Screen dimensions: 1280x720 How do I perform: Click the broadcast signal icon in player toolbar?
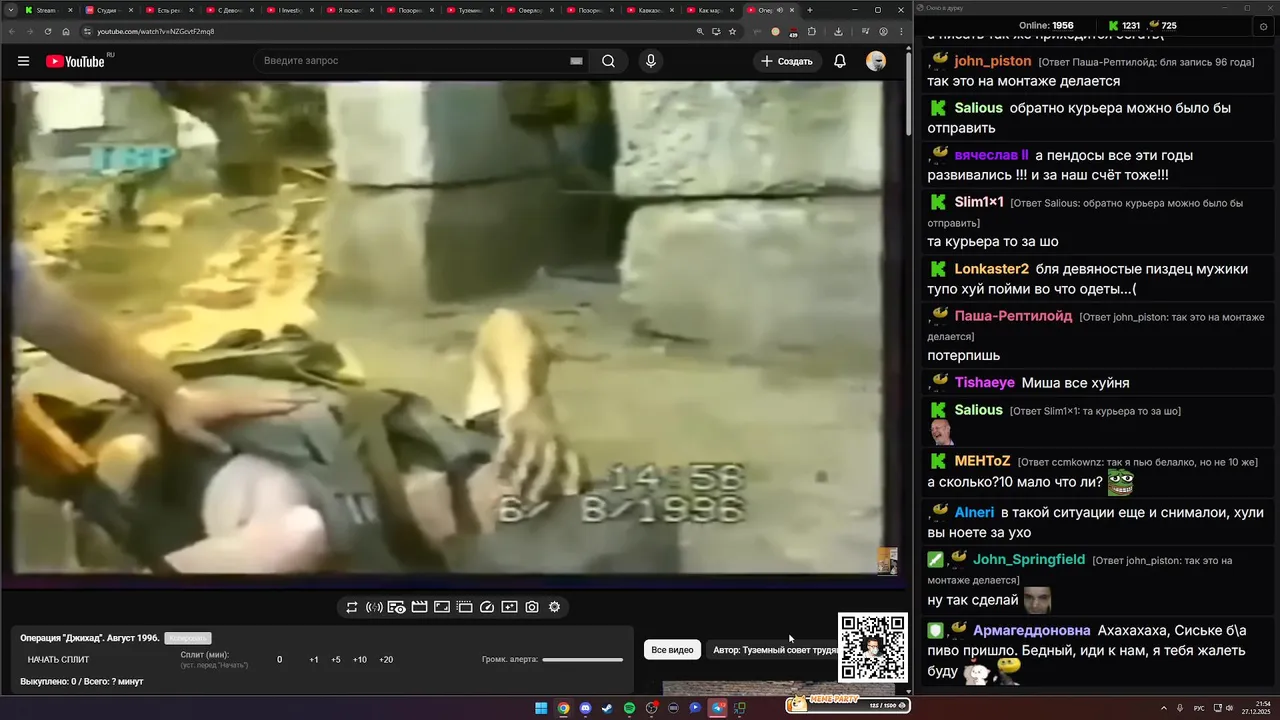pos(374,607)
